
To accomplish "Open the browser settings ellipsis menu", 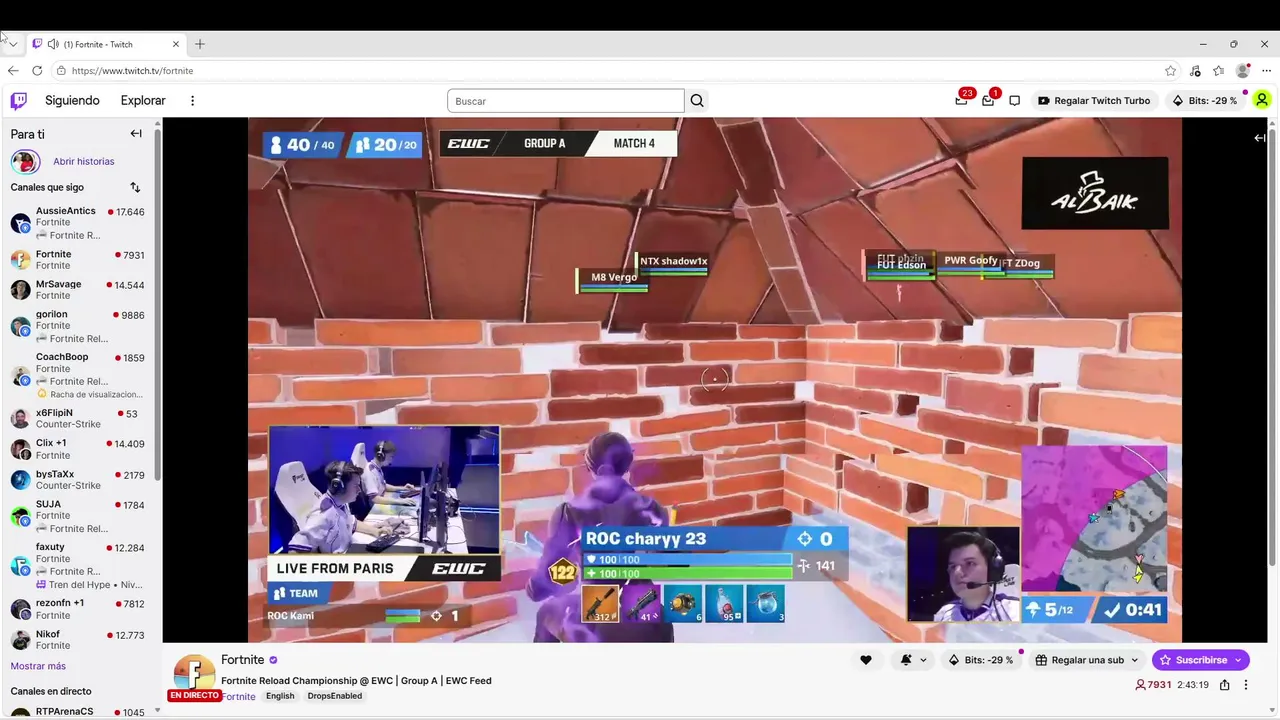I will (1265, 71).
